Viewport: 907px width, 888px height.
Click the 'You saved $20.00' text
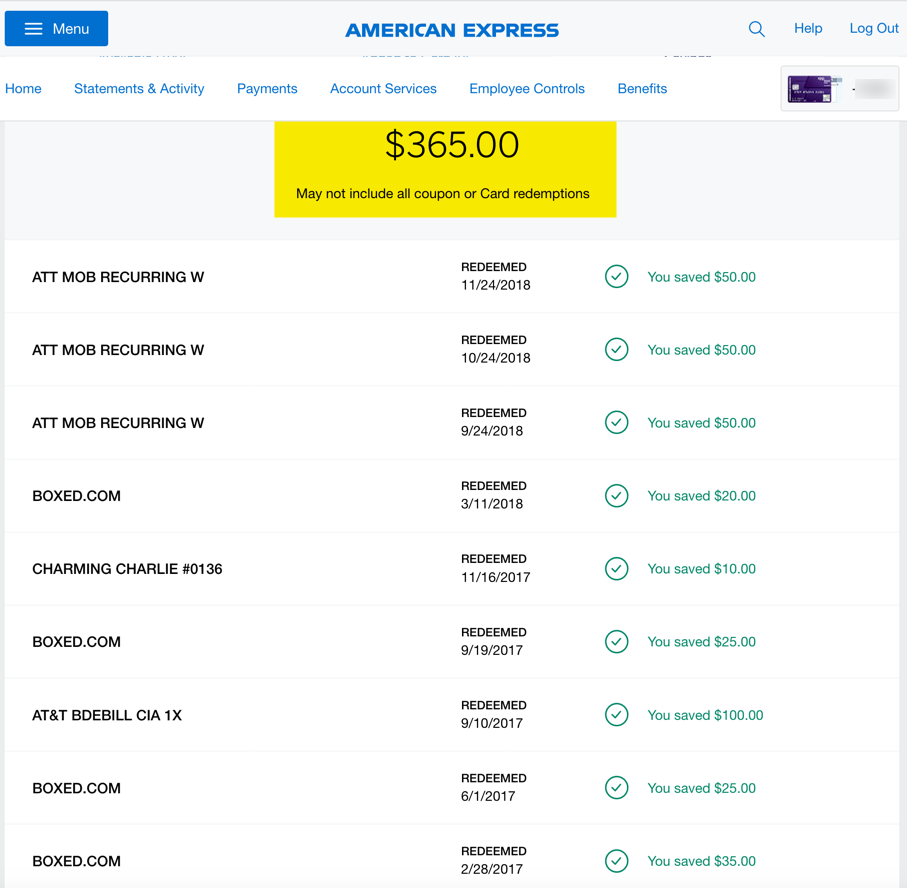click(701, 496)
